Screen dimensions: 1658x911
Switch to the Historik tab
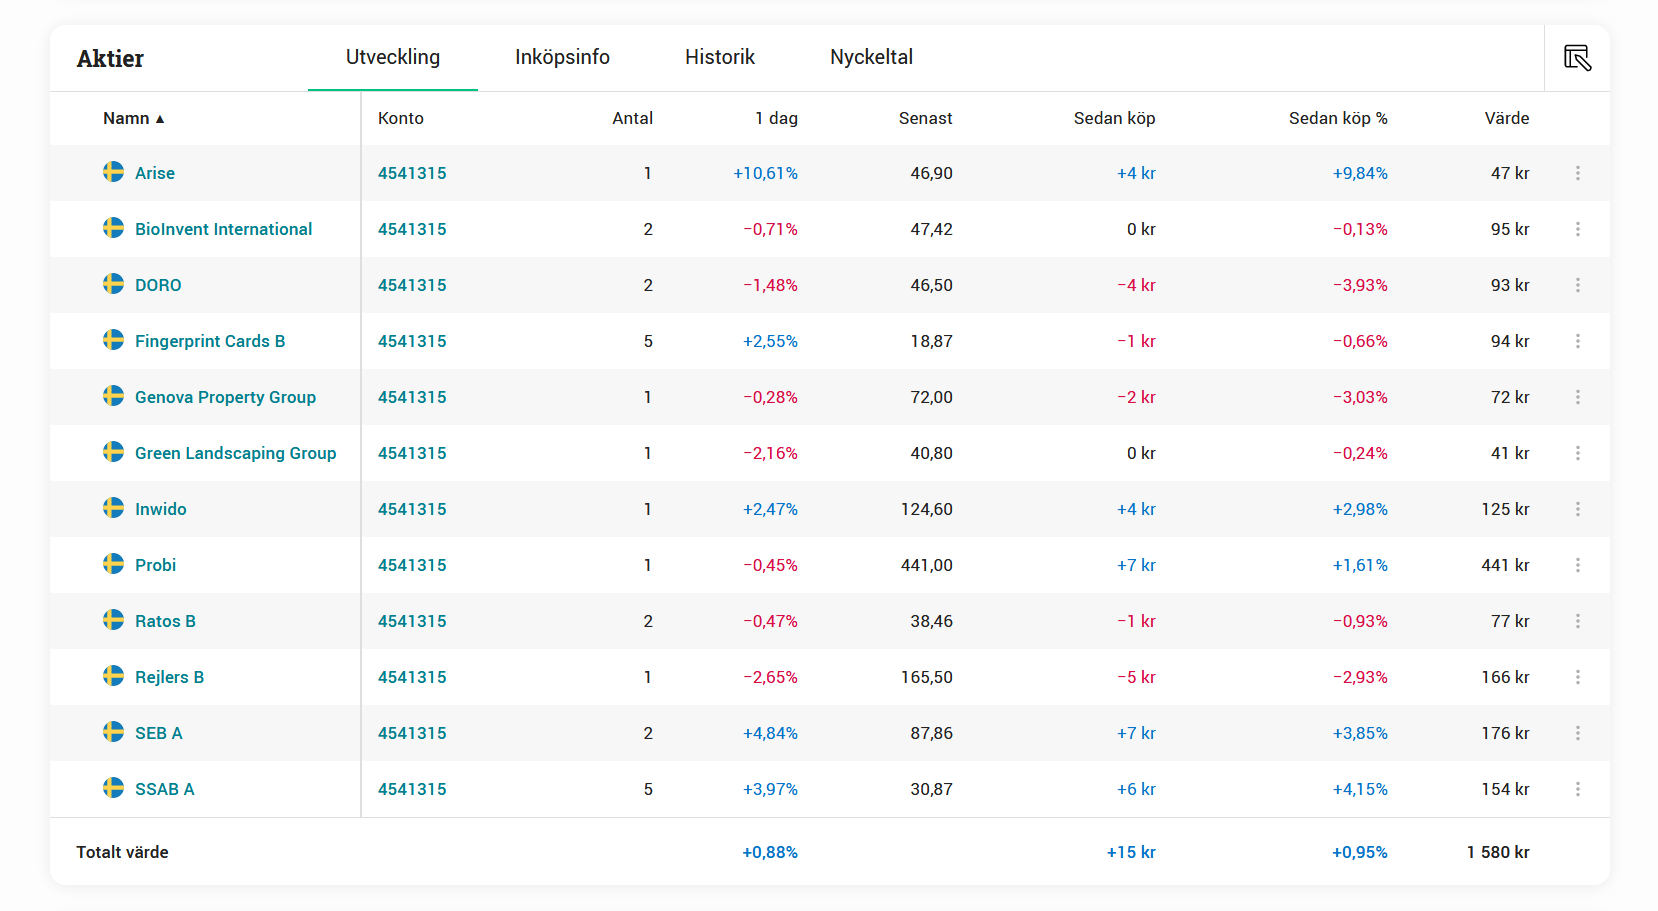point(719,57)
